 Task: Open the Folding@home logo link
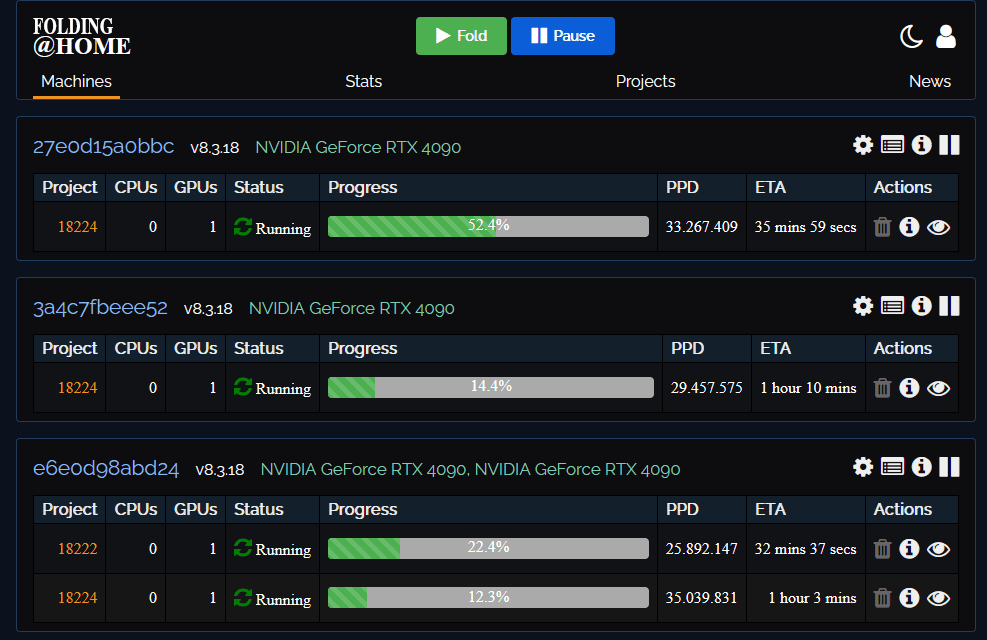82,36
